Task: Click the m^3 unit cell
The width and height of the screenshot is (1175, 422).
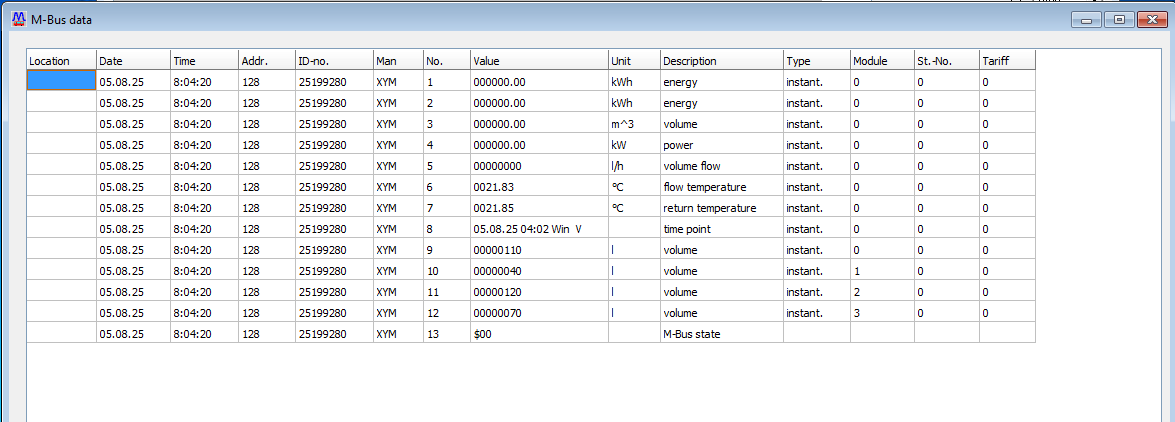Action: click(625, 124)
